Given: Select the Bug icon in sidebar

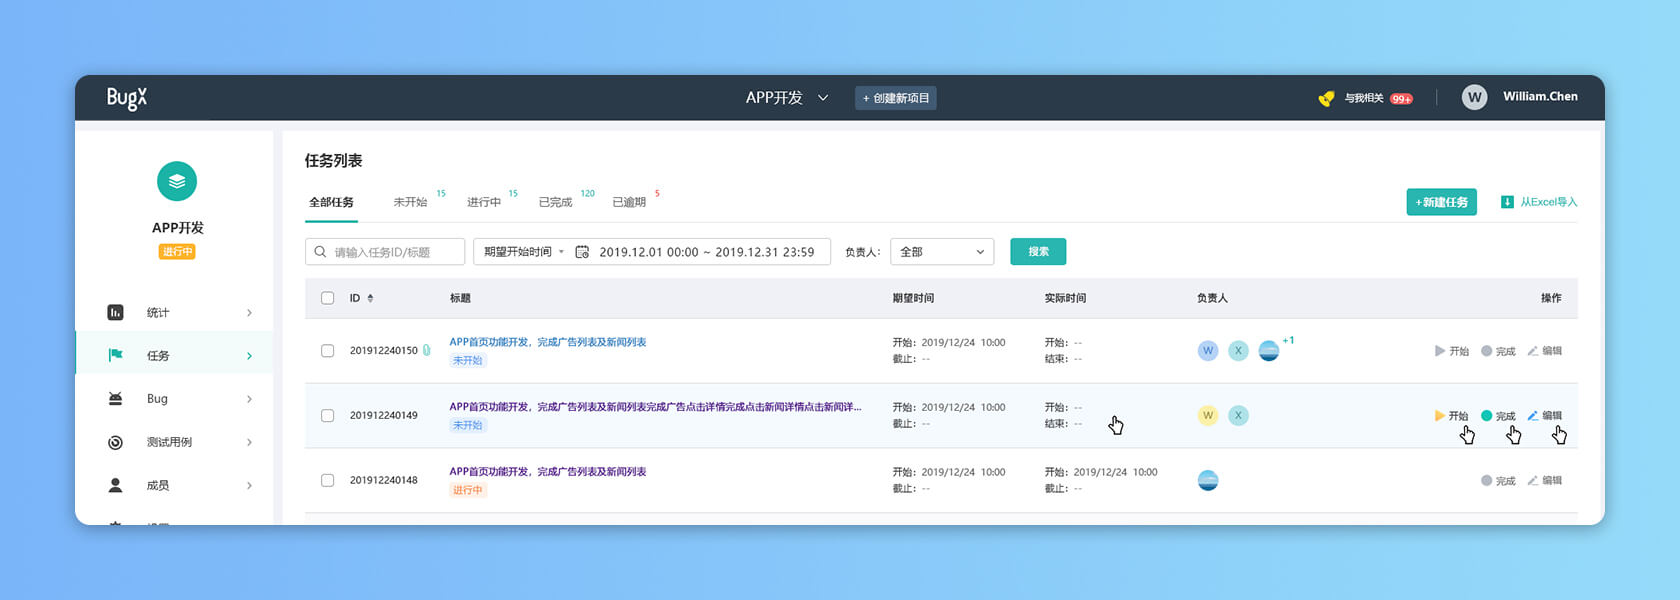Looking at the screenshot, I should [x=115, y=398].
